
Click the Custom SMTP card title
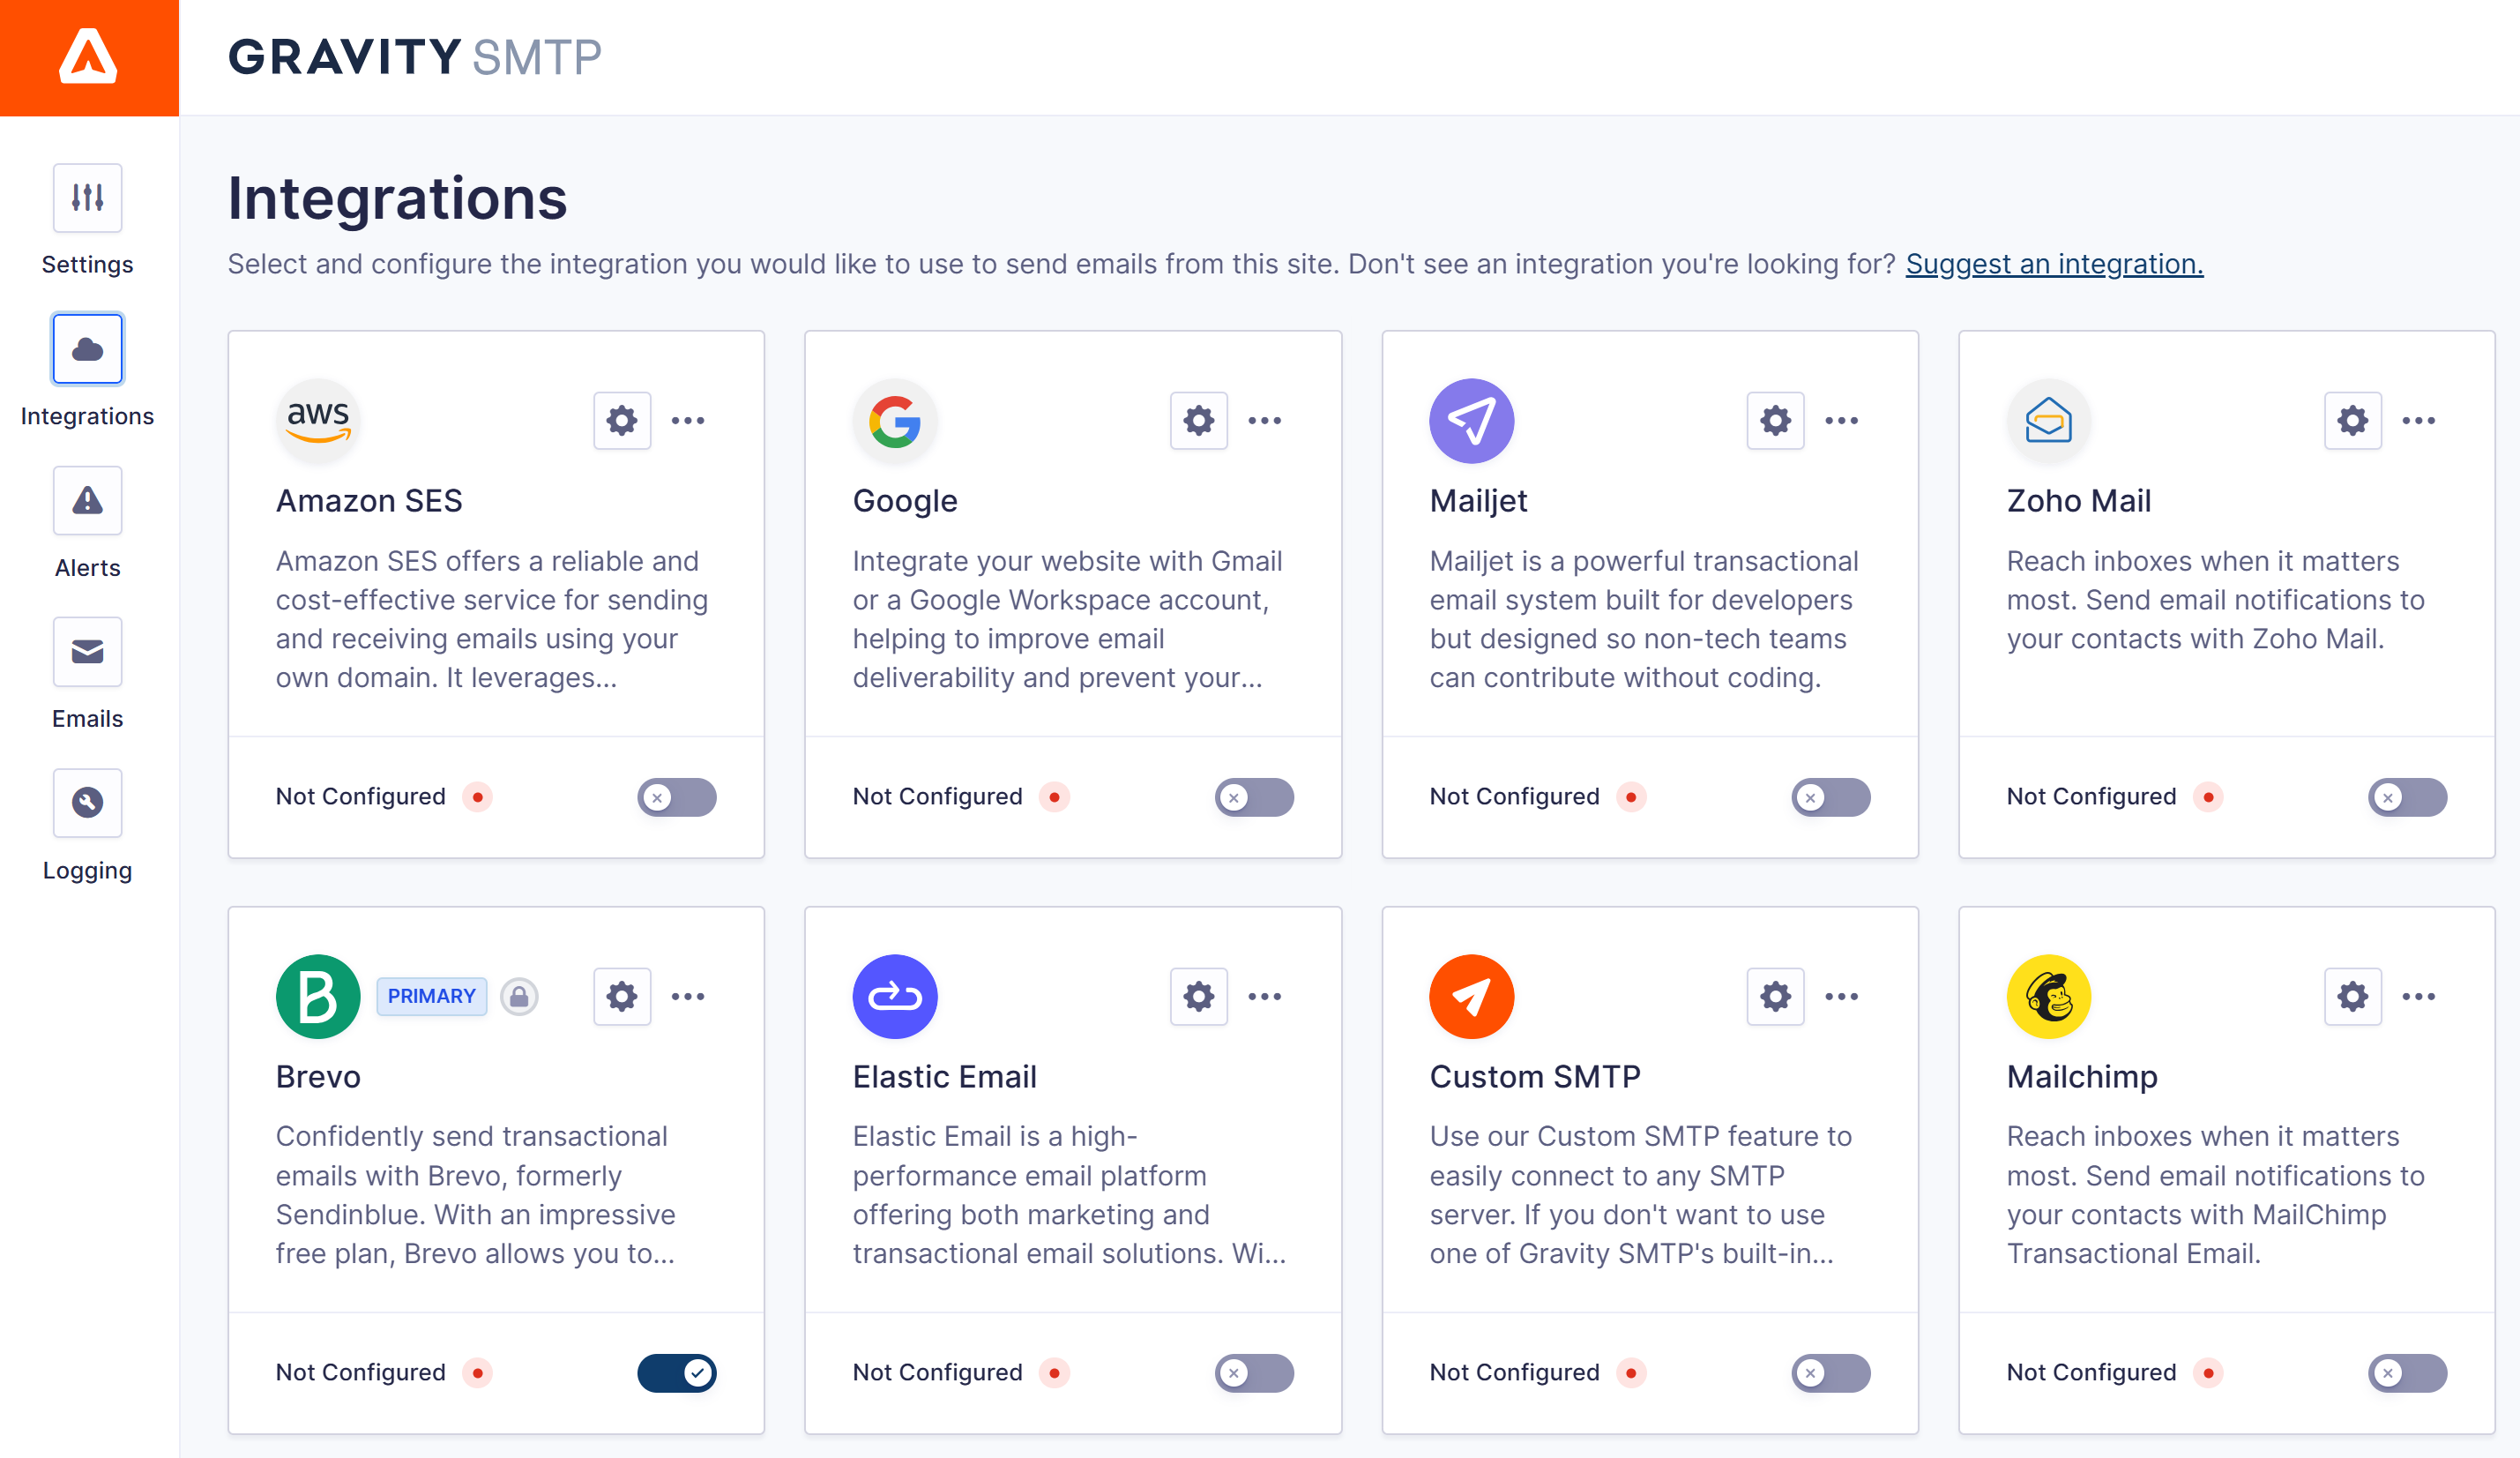1535,1077
